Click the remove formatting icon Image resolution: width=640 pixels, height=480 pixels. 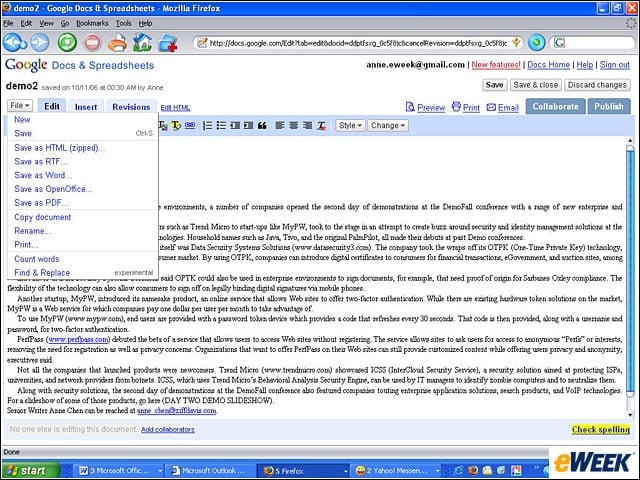(x=322, y=125)
